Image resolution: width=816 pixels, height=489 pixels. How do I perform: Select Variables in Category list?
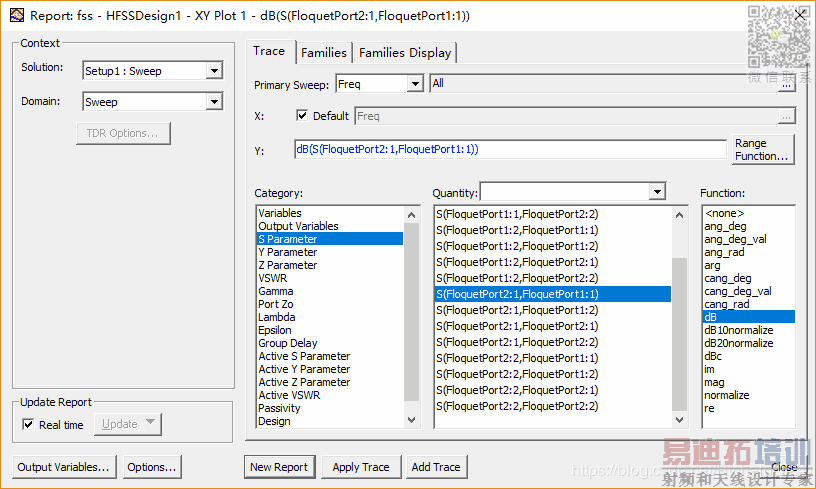click(279, 213)
